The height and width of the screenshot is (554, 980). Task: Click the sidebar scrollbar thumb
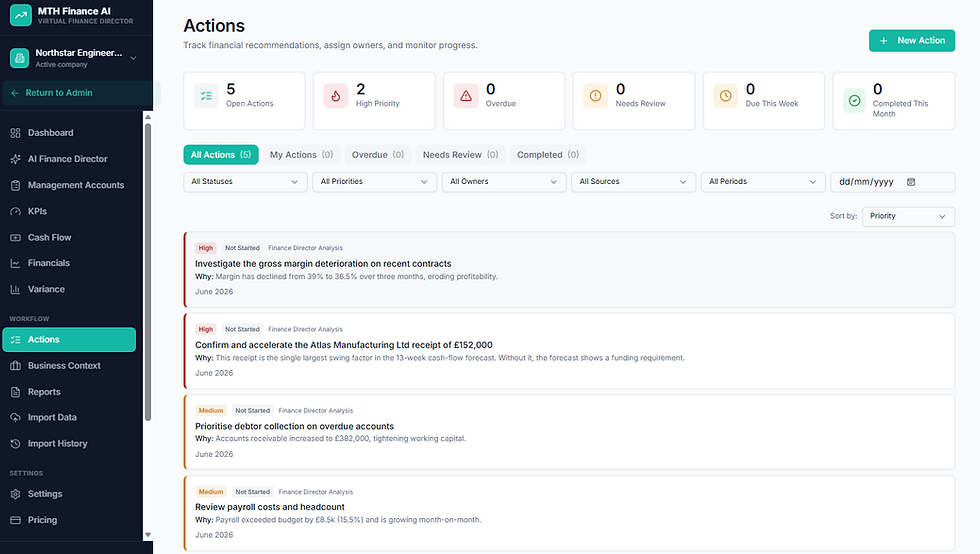148,272
